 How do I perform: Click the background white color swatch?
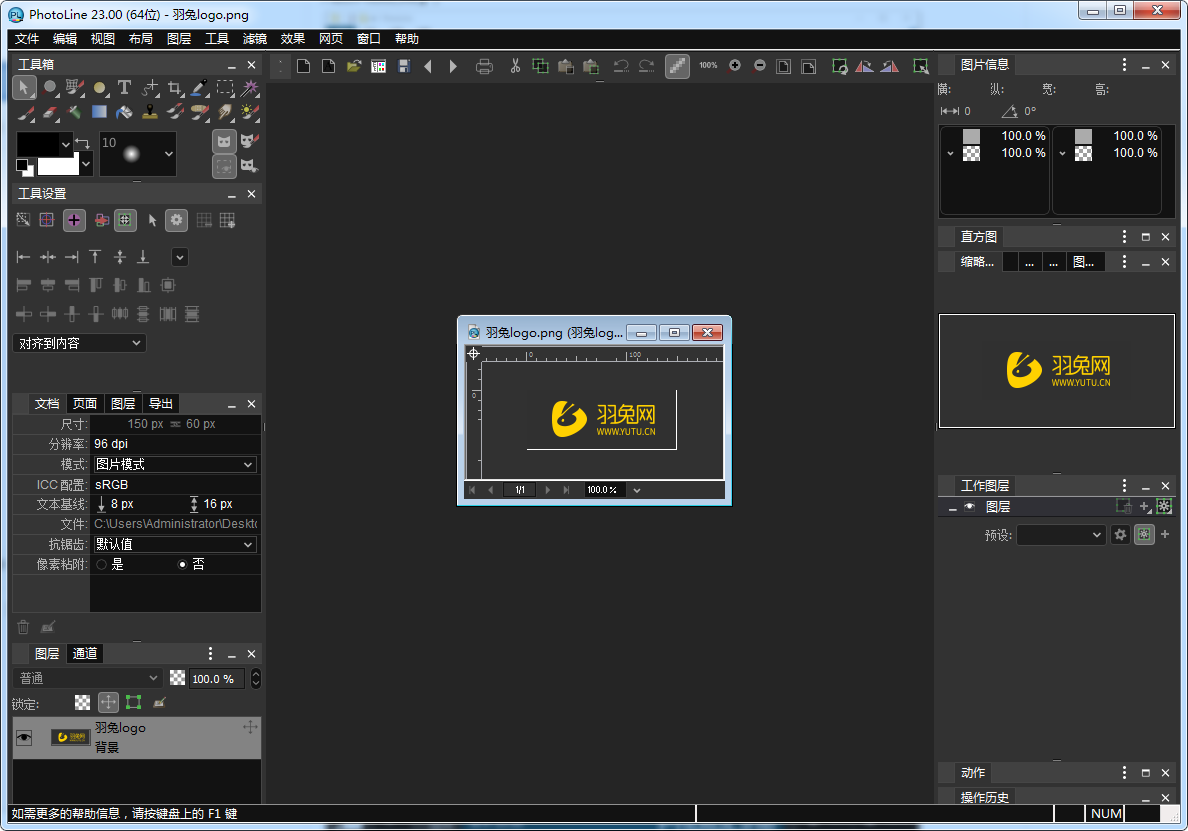click(x=58, y=164)
